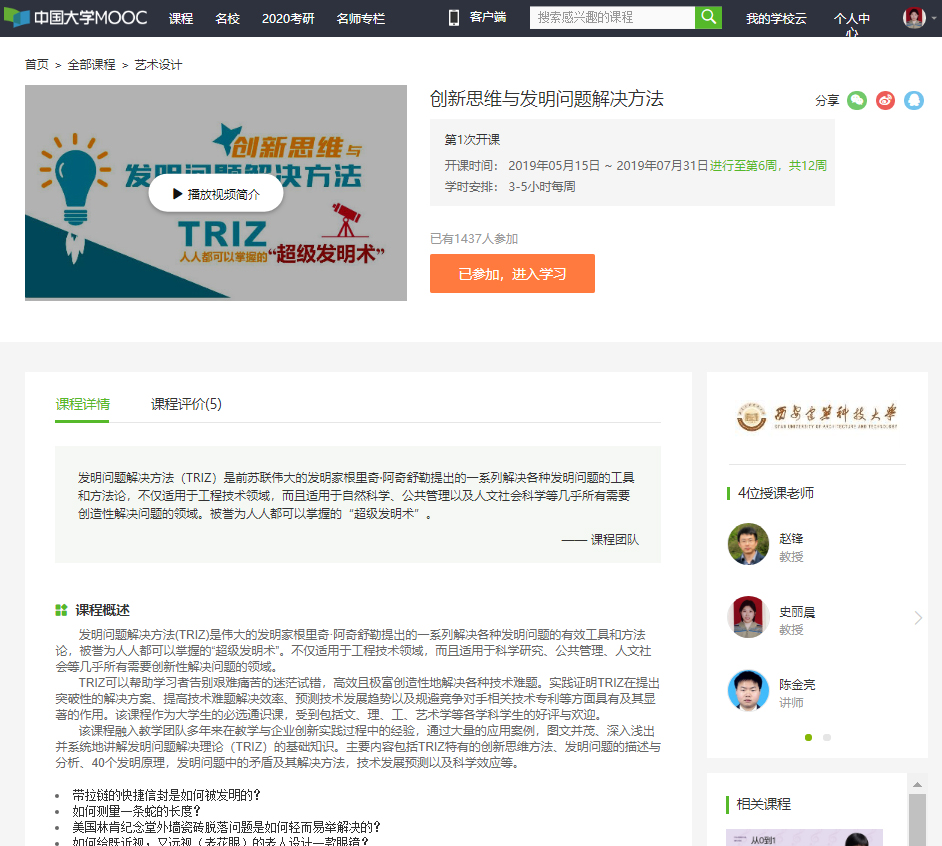
Task: Share course via QQ icon
Action: coord(914,100)
